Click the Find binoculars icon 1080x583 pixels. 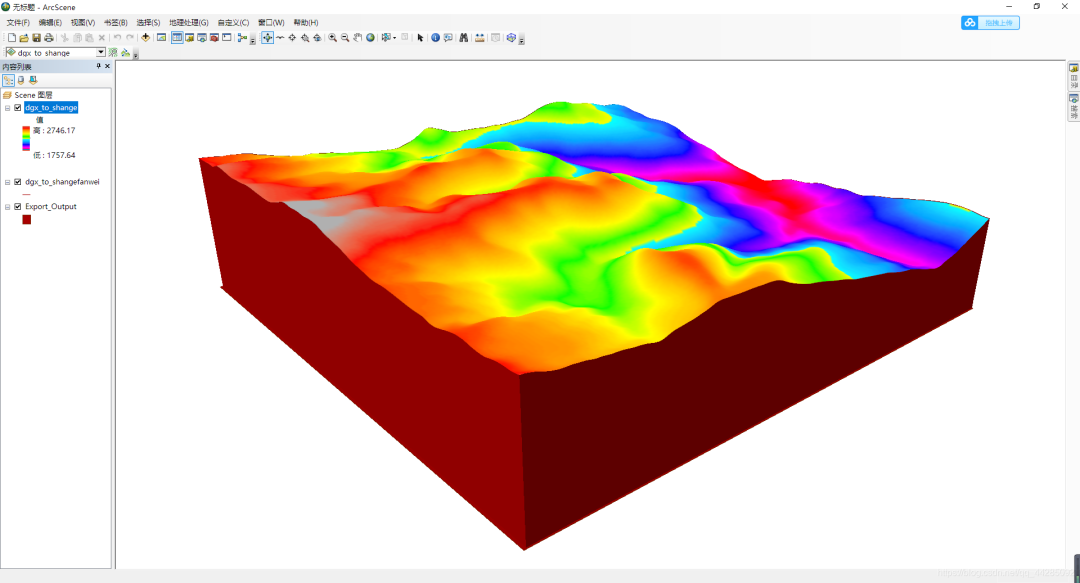click(x=464, y=38)
